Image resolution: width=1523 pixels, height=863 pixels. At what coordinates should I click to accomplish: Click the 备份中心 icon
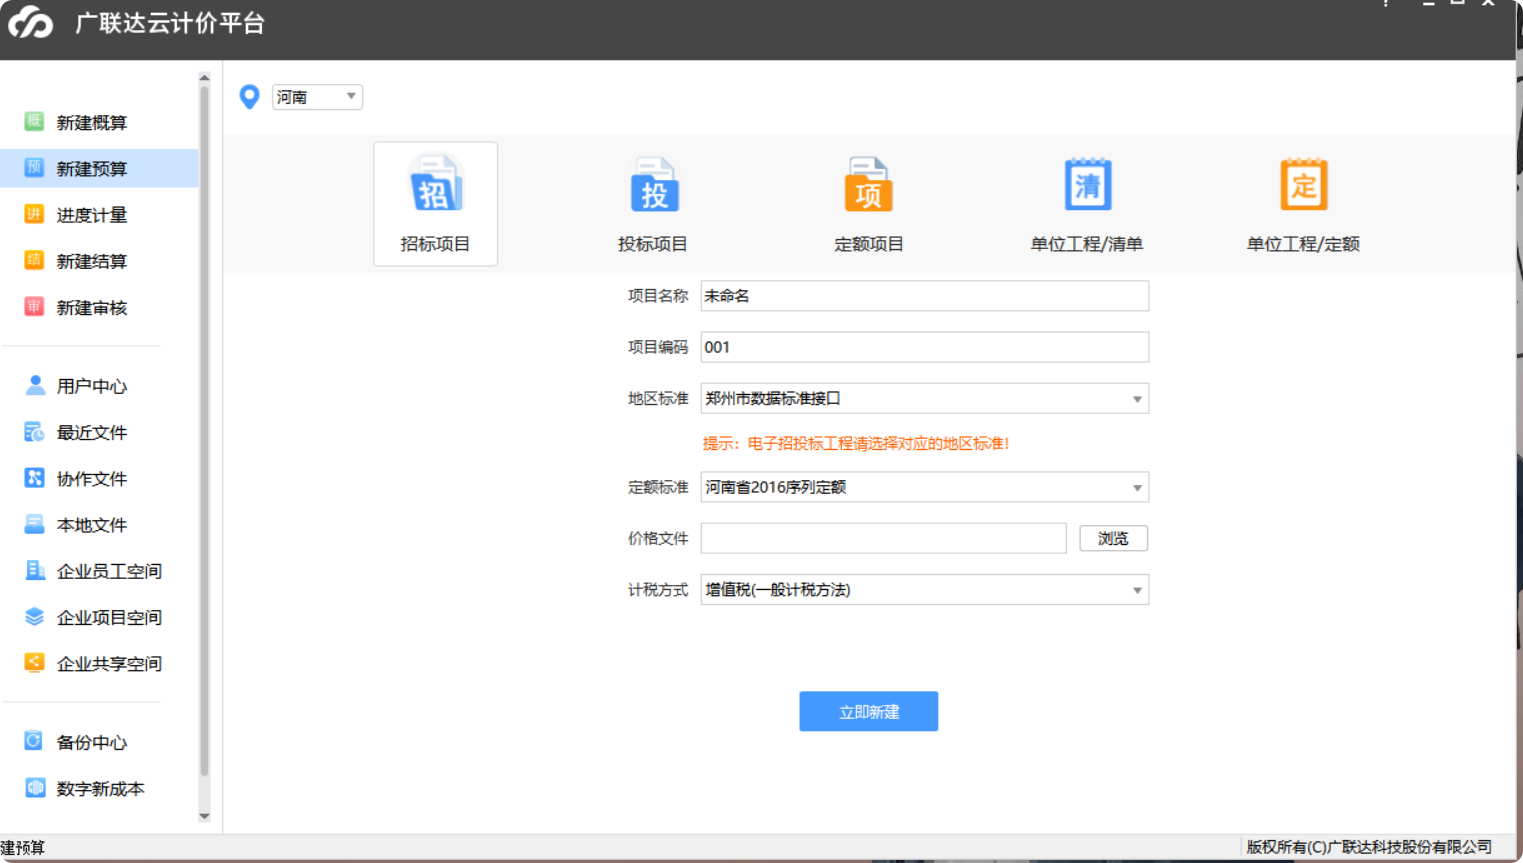coord(34,741)
